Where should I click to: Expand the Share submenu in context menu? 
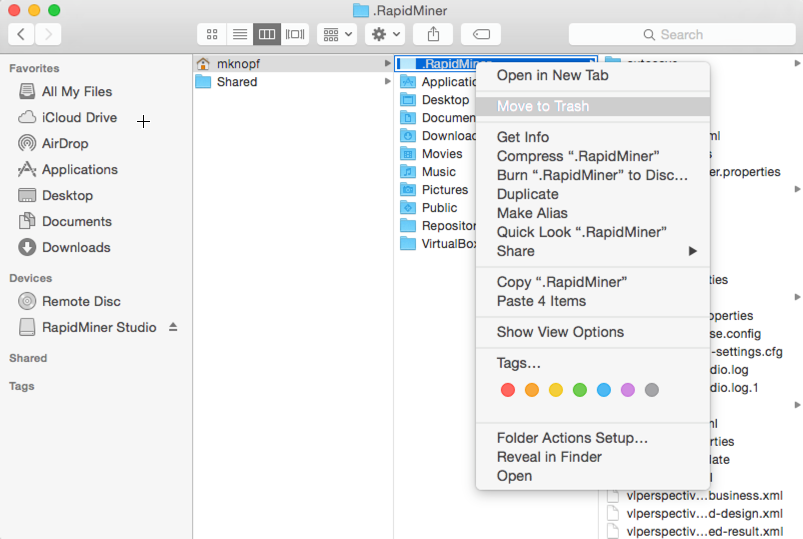[595, 251]
